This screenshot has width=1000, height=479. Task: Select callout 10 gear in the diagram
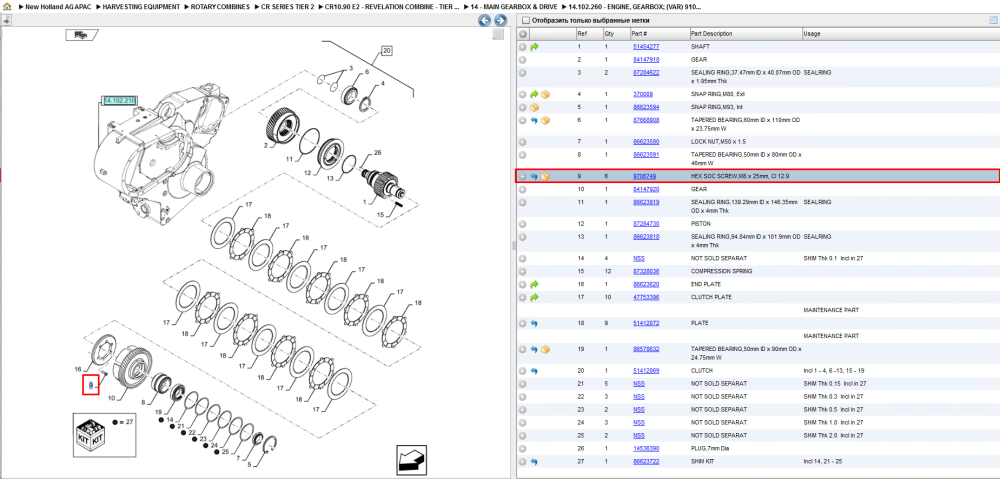point(112,399)
